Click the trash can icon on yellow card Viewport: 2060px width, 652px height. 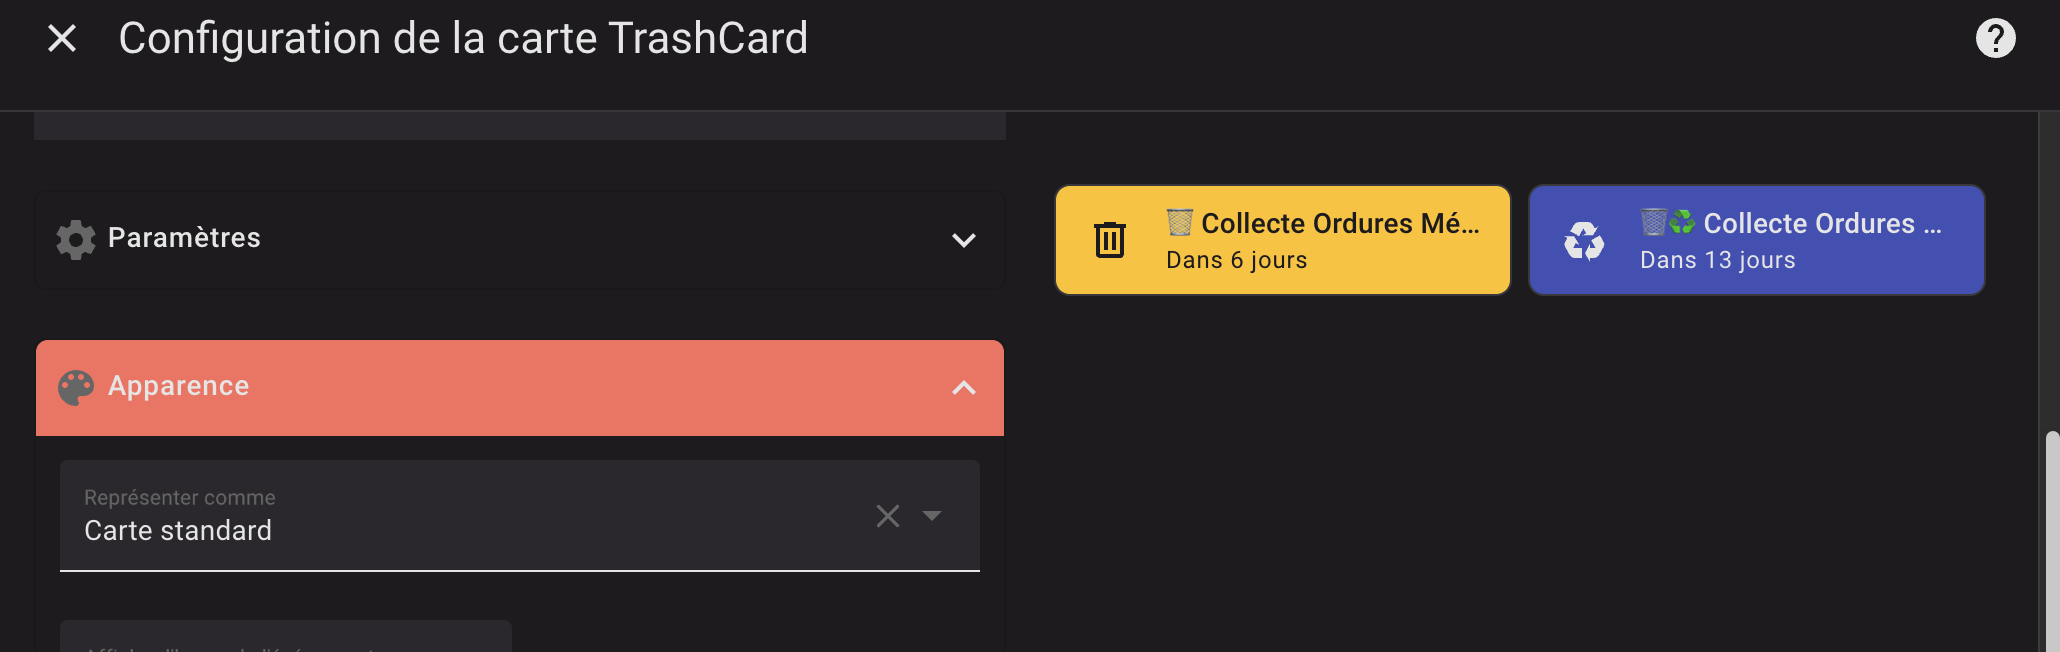point(1110,240)
